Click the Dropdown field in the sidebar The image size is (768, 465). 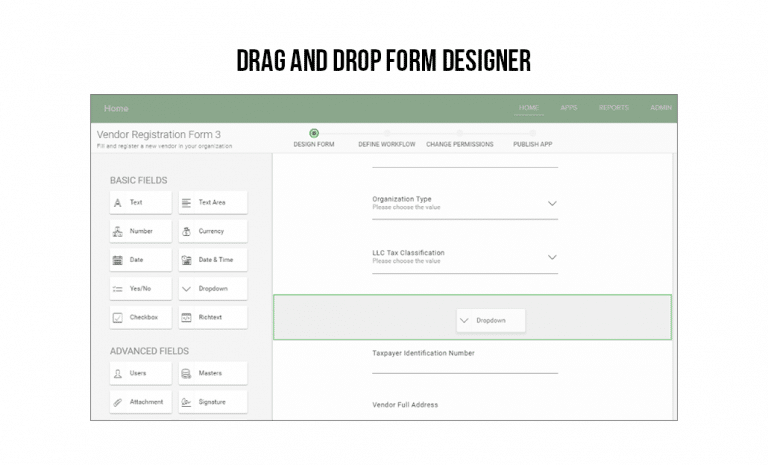pos(212,289)
